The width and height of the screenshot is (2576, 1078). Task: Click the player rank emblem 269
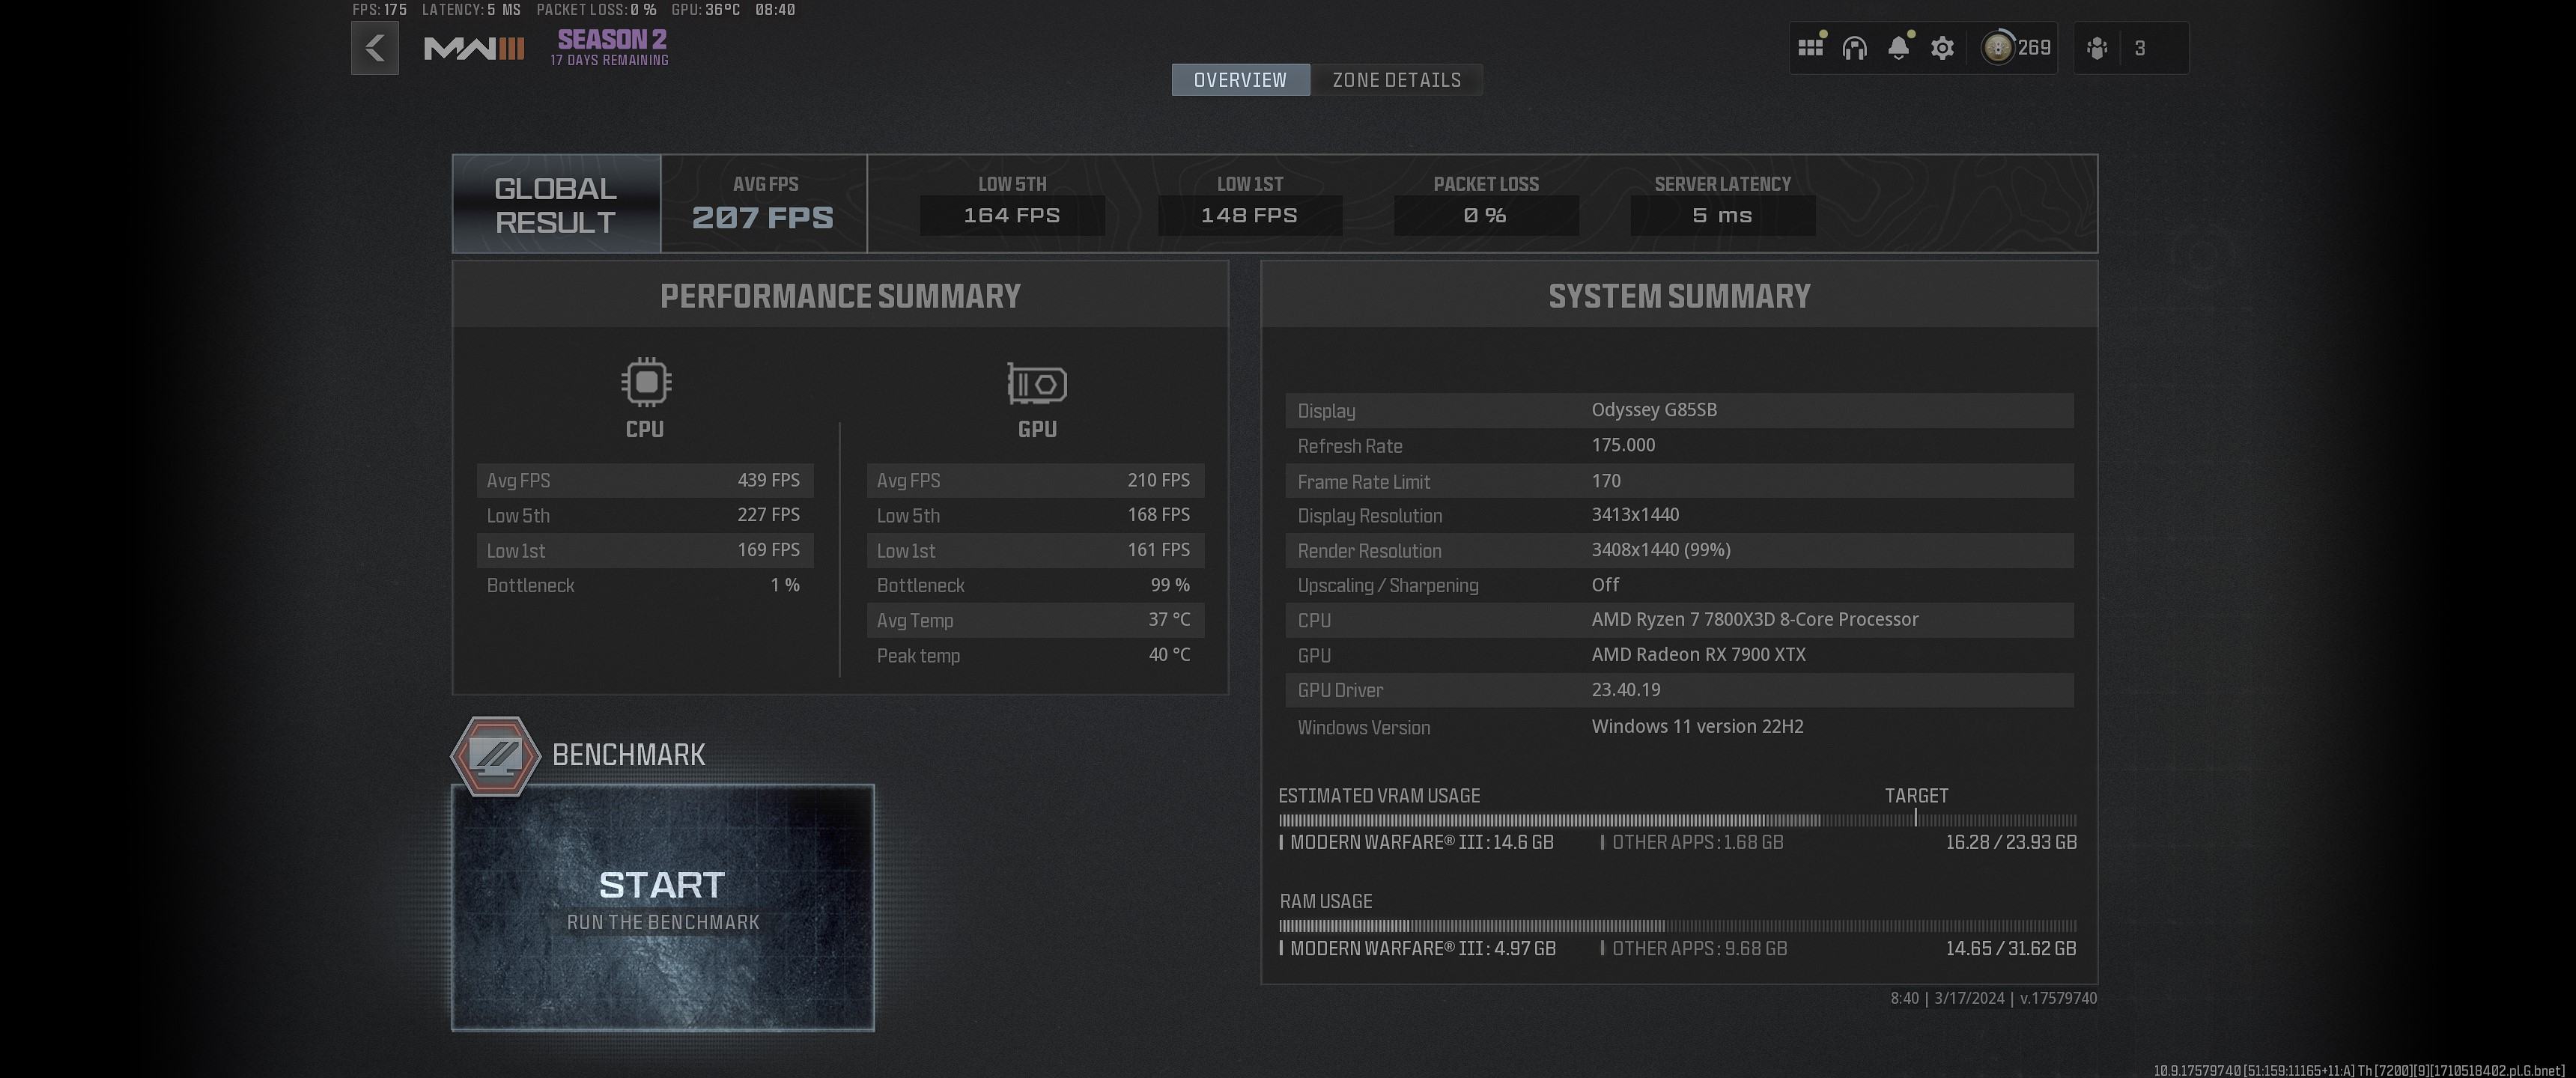(x=1998, y=48)
